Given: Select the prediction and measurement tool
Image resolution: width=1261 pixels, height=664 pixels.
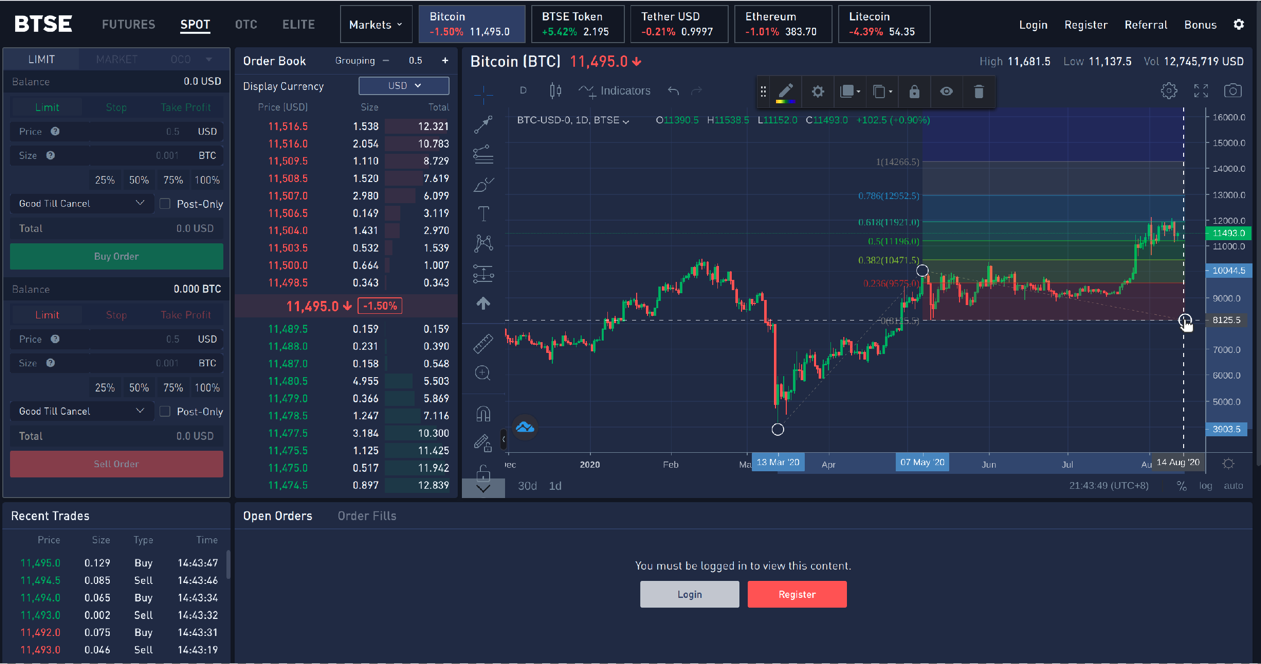Looking at the screenshot, I should tap(483, 273).
